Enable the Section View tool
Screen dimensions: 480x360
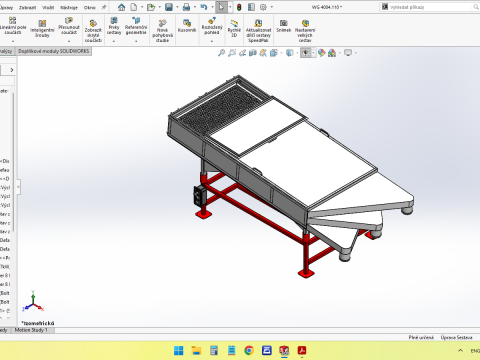[253, 53]
